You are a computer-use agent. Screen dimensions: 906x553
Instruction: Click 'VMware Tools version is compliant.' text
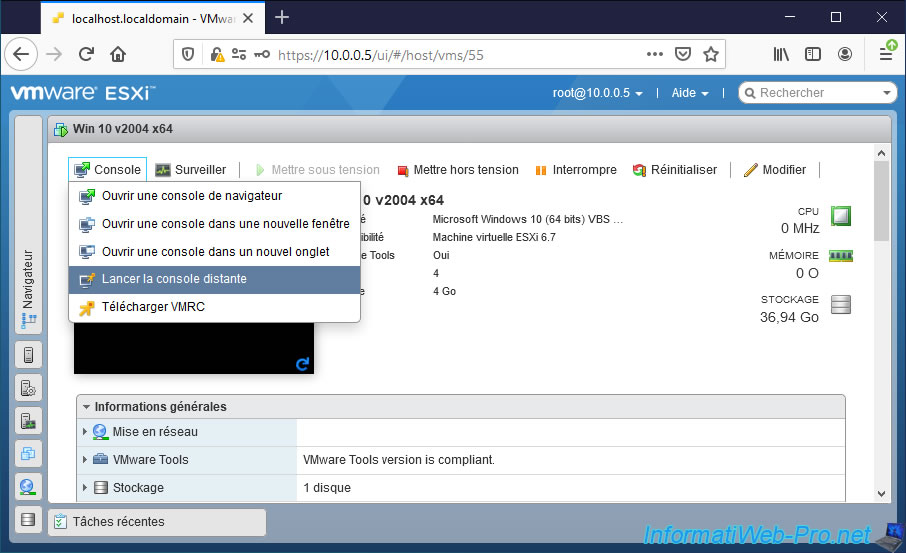coord(399,460)
